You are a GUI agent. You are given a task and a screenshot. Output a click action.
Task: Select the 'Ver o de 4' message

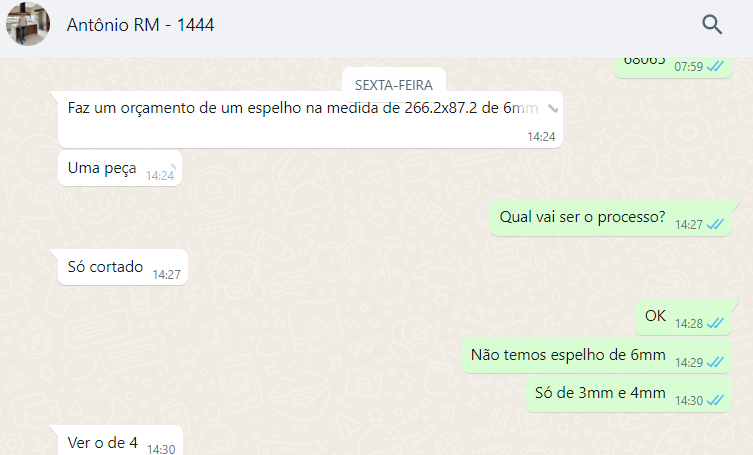pyautogui.click(x=121, y=441)
